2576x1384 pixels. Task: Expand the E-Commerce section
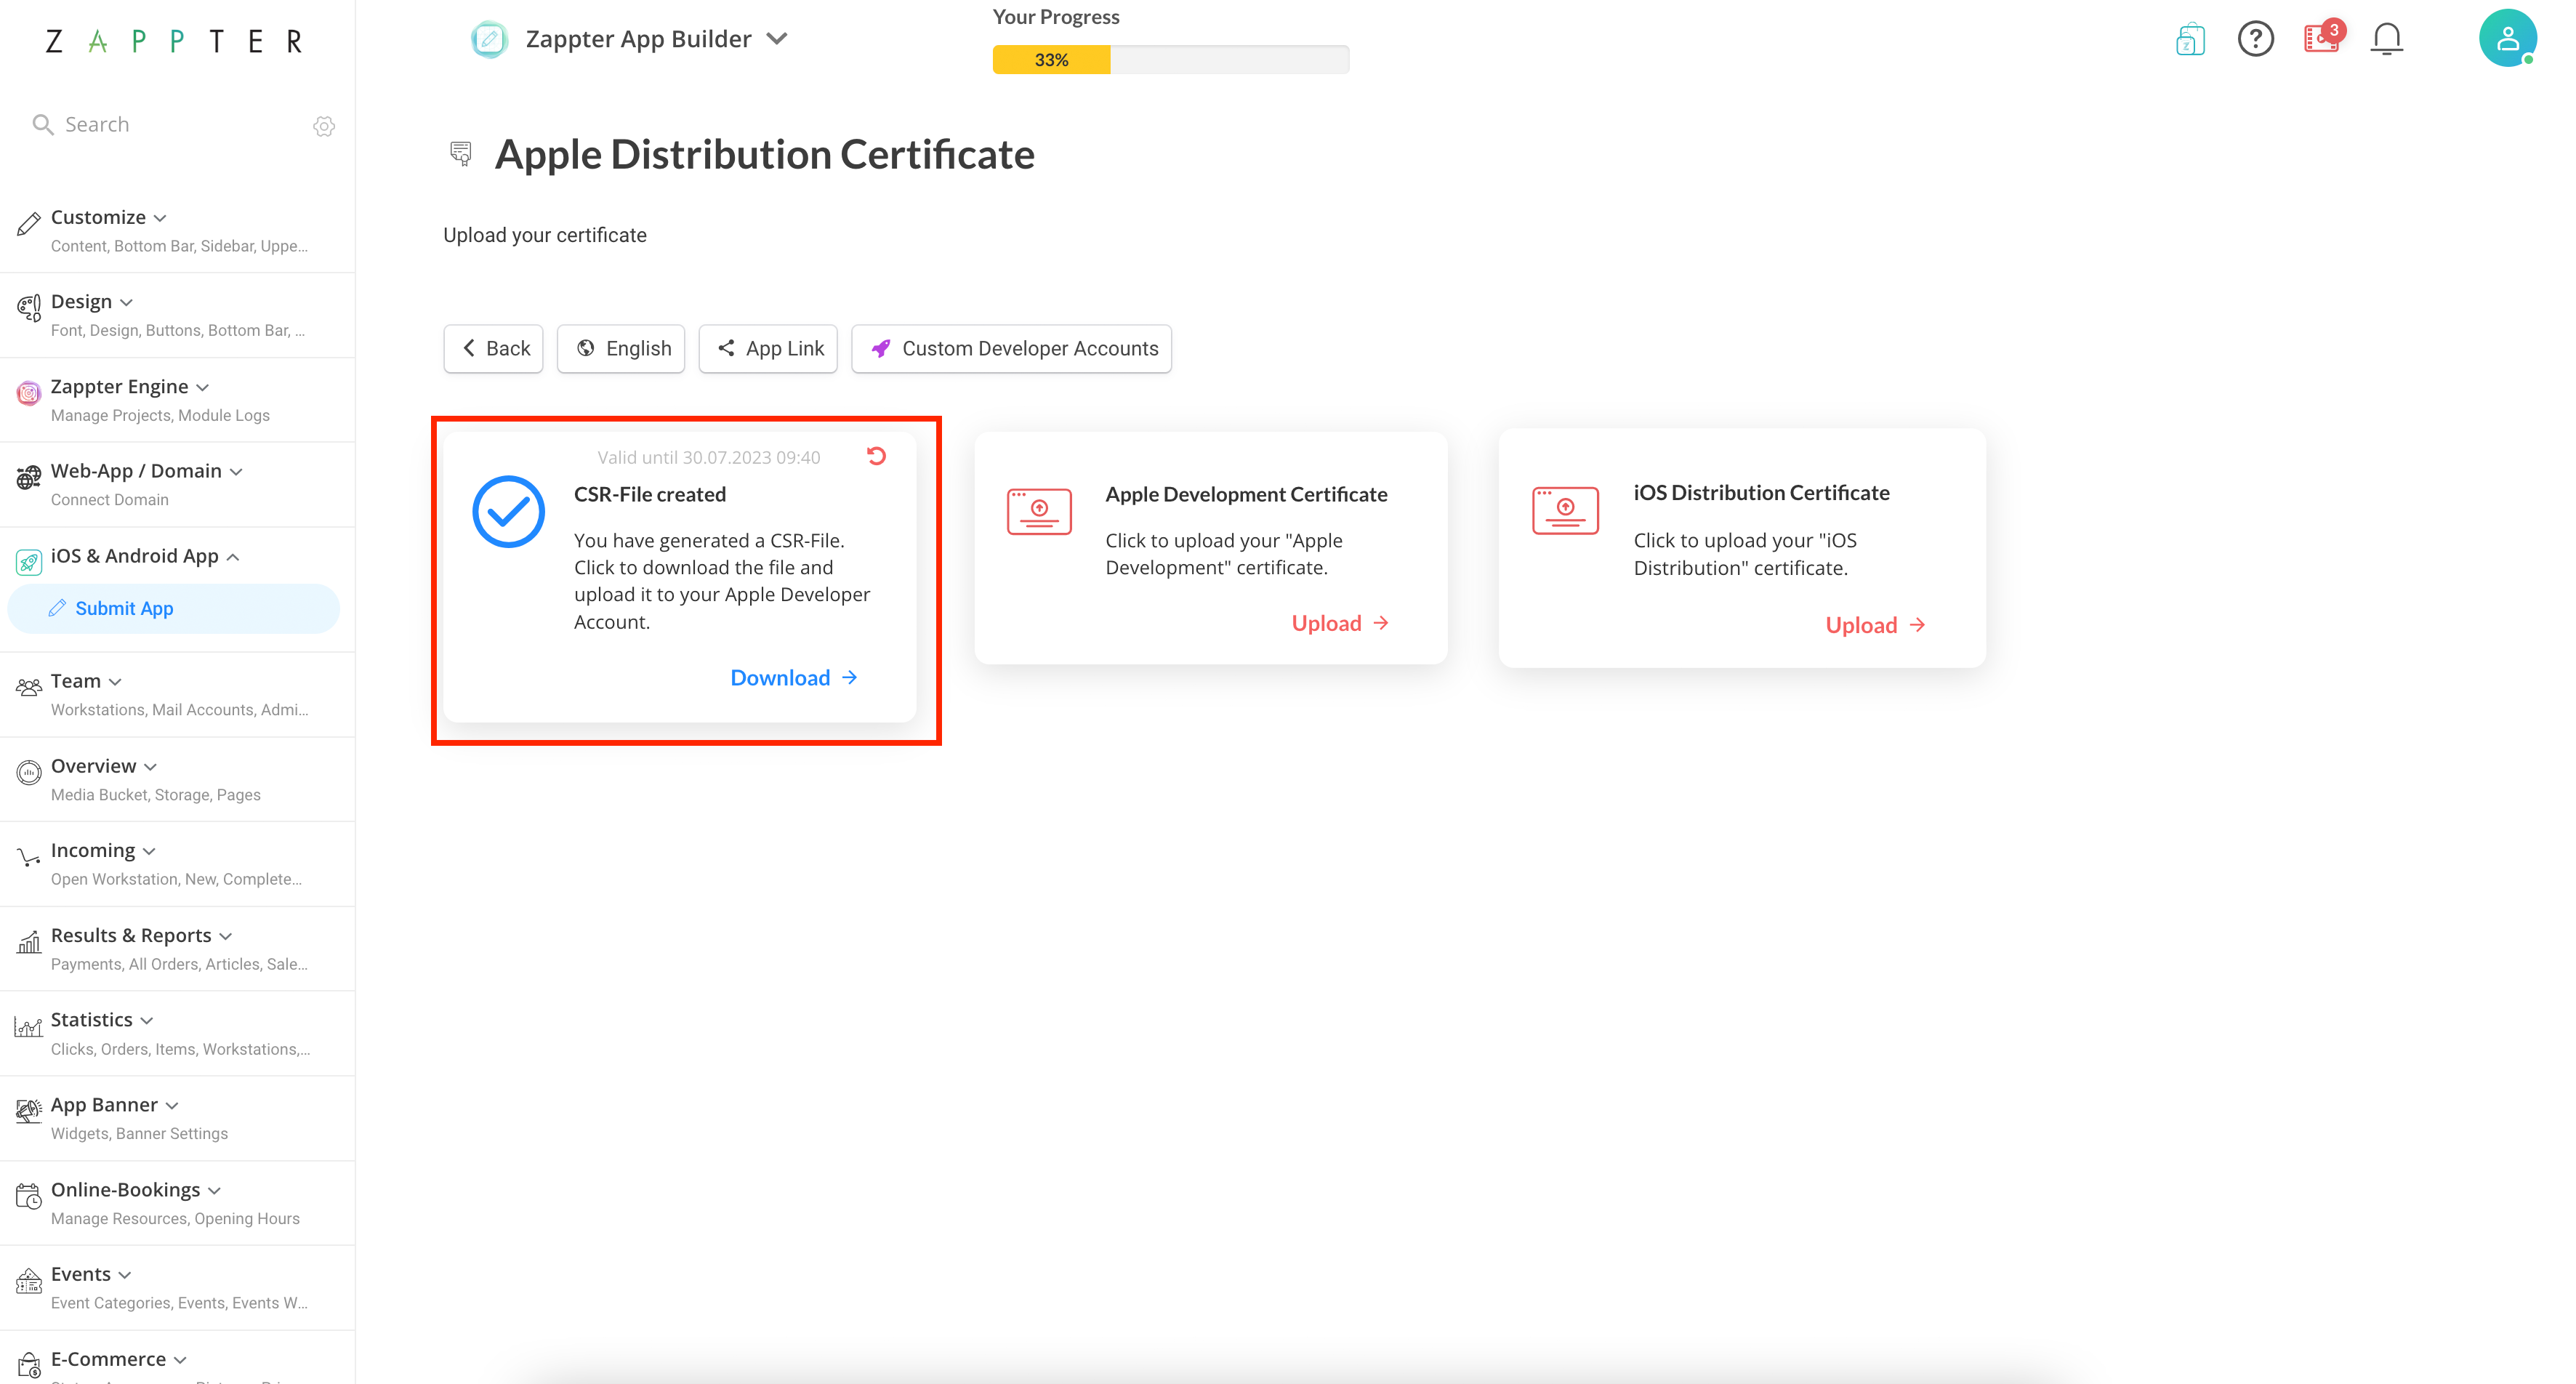pyautogui.click(x=180, y=1359)
